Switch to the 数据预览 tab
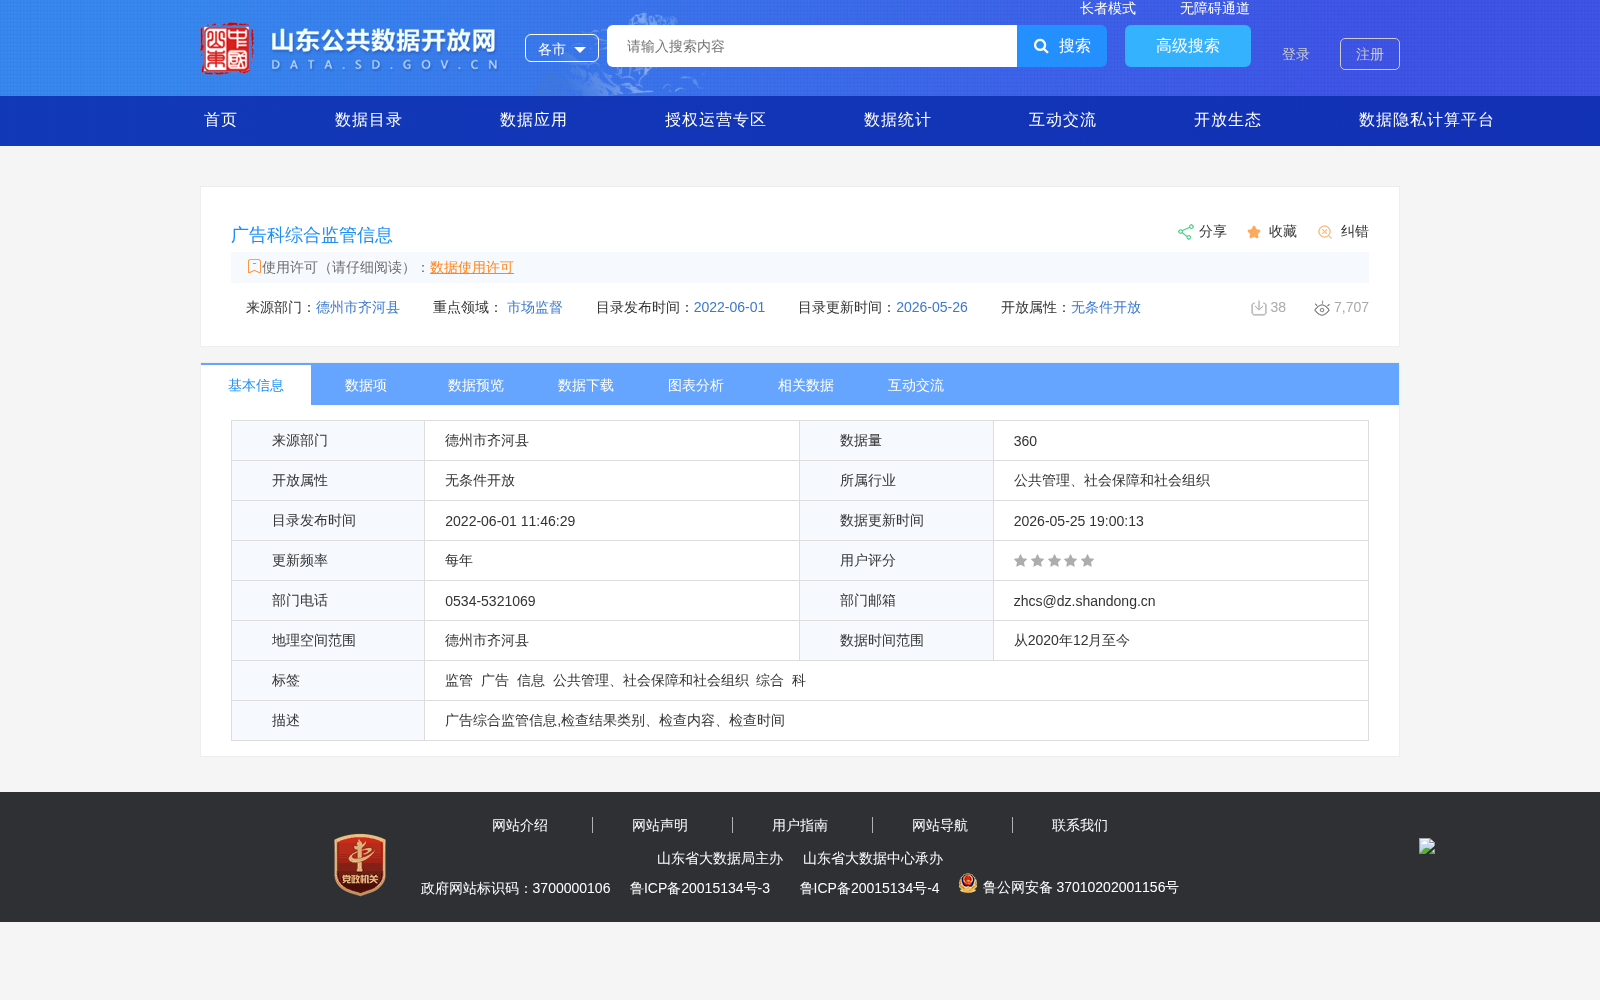This screenshot has height=1000, width=1600. 476,385
